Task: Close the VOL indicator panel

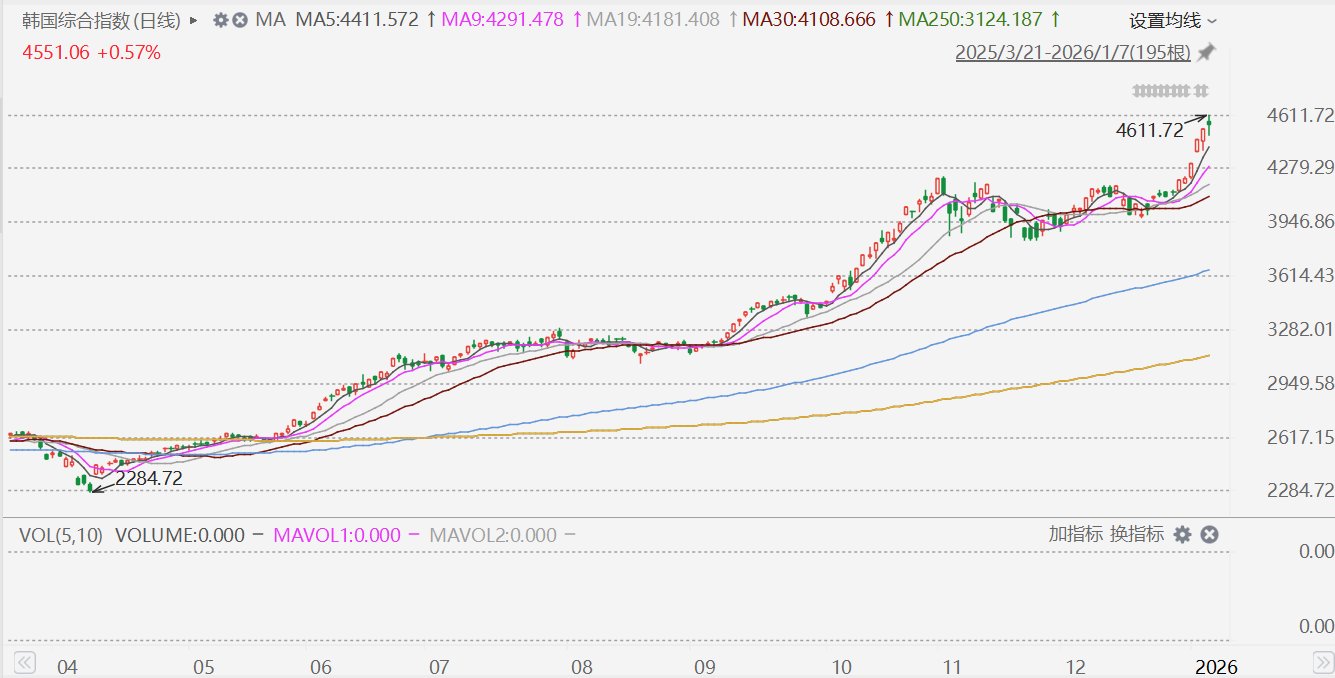Action: coord(1209,535)
